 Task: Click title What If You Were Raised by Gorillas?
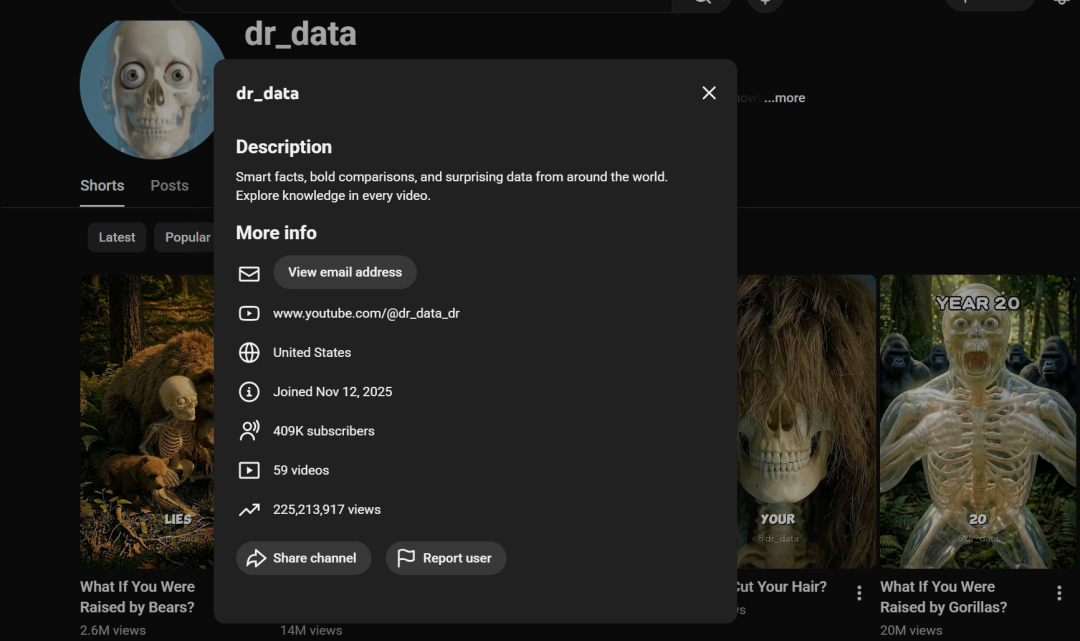(944, 597)
